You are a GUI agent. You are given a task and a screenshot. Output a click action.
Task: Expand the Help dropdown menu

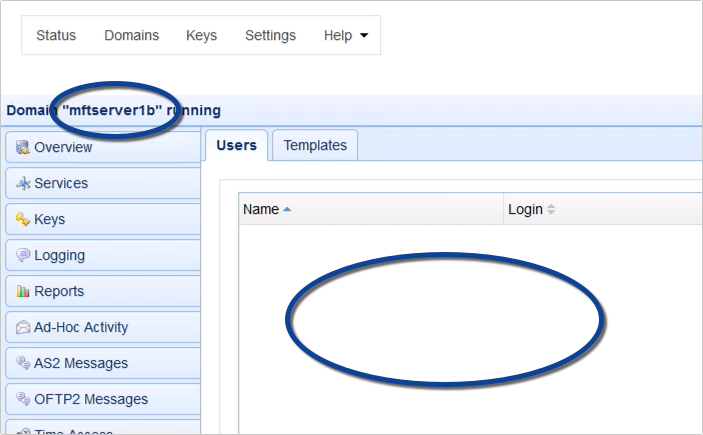point(345,36)
